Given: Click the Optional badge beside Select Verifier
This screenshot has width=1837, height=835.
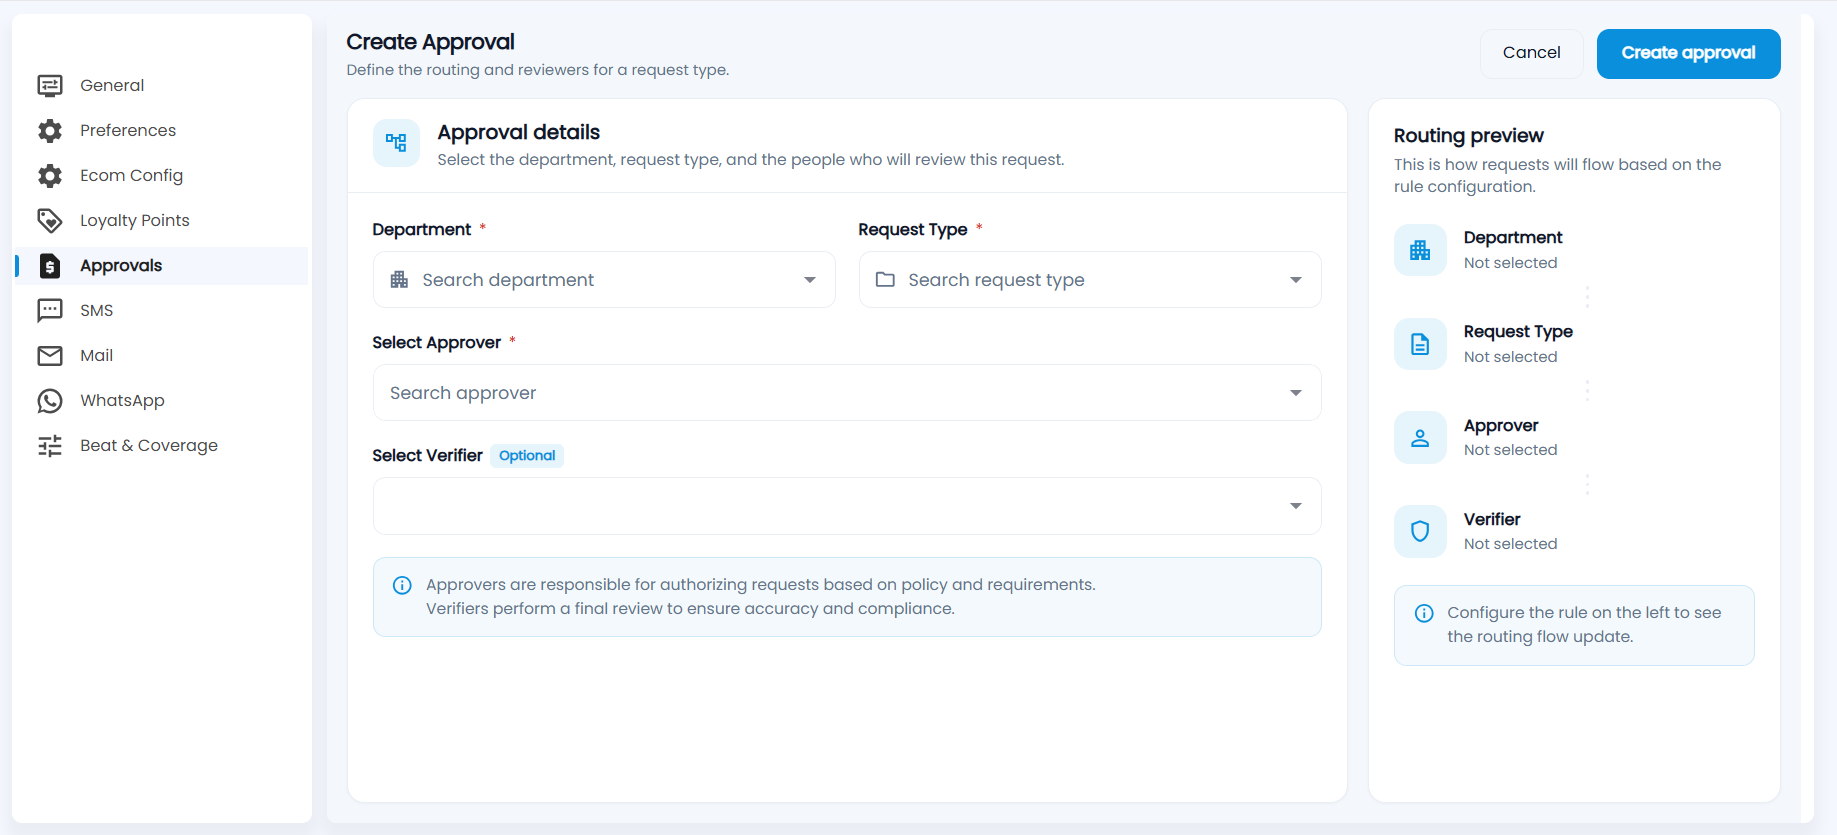Looking at the screenshot, I should coord(527,456).
